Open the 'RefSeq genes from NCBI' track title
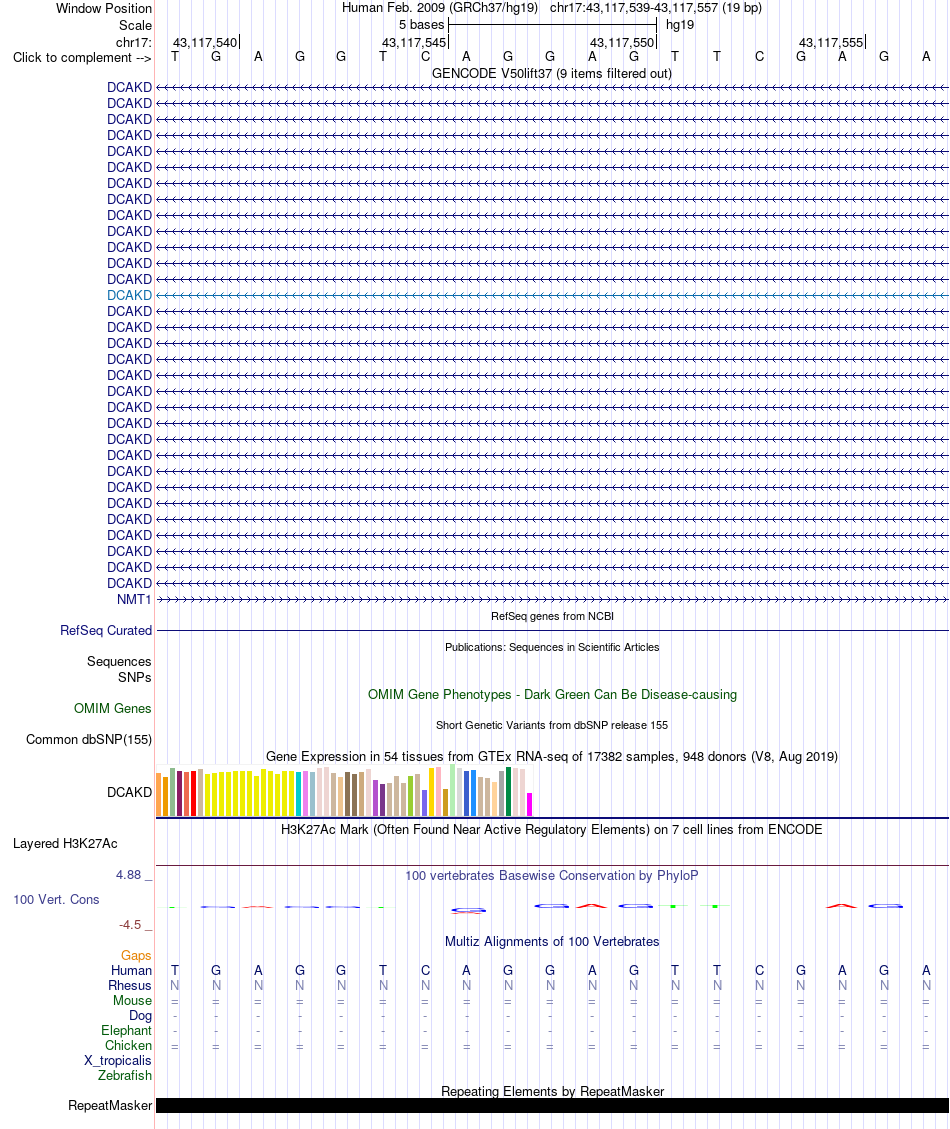 tap(552, 616)
